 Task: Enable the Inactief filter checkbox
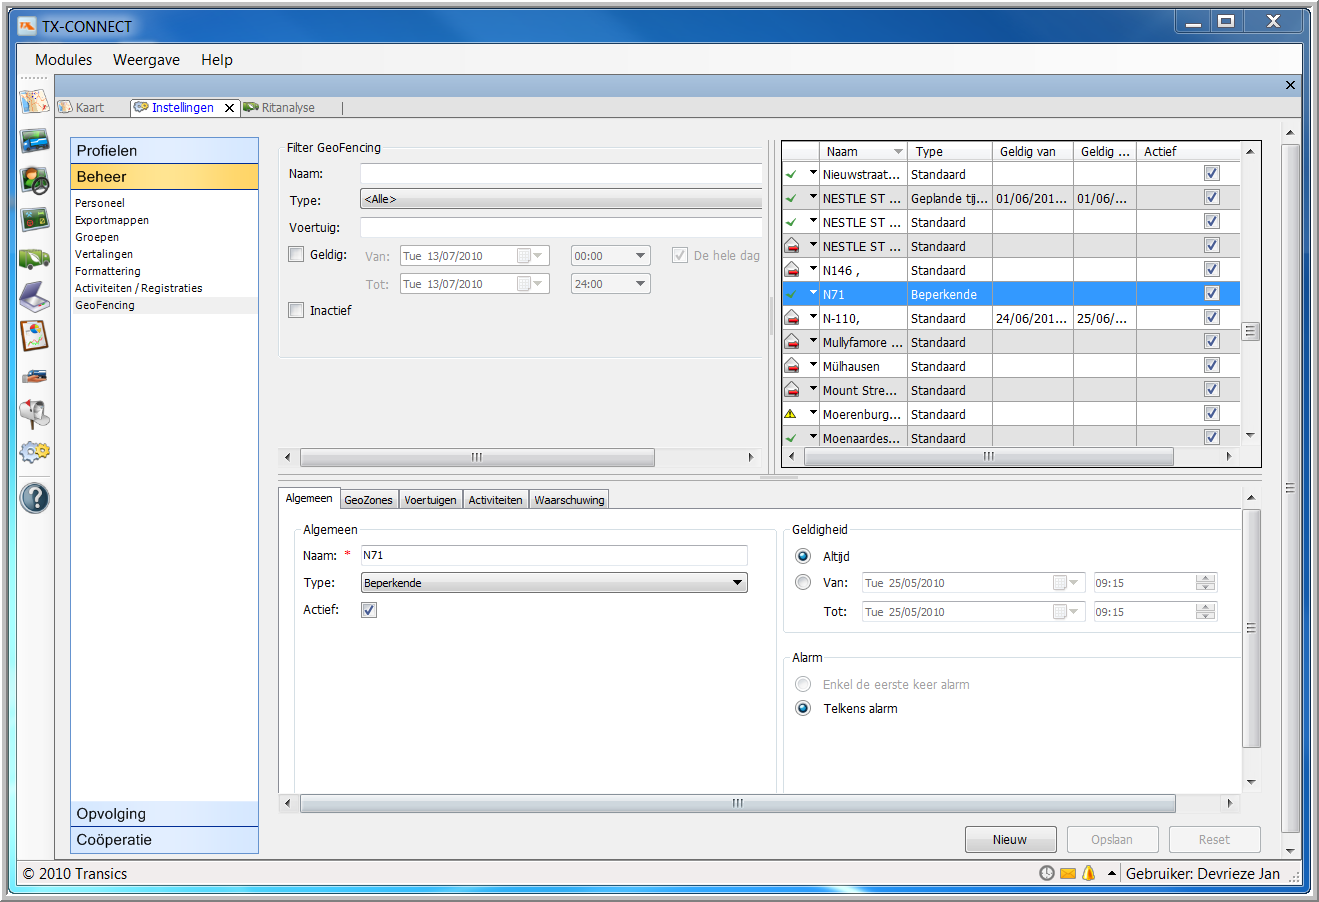pyautogui.click(x=296, y=310)
